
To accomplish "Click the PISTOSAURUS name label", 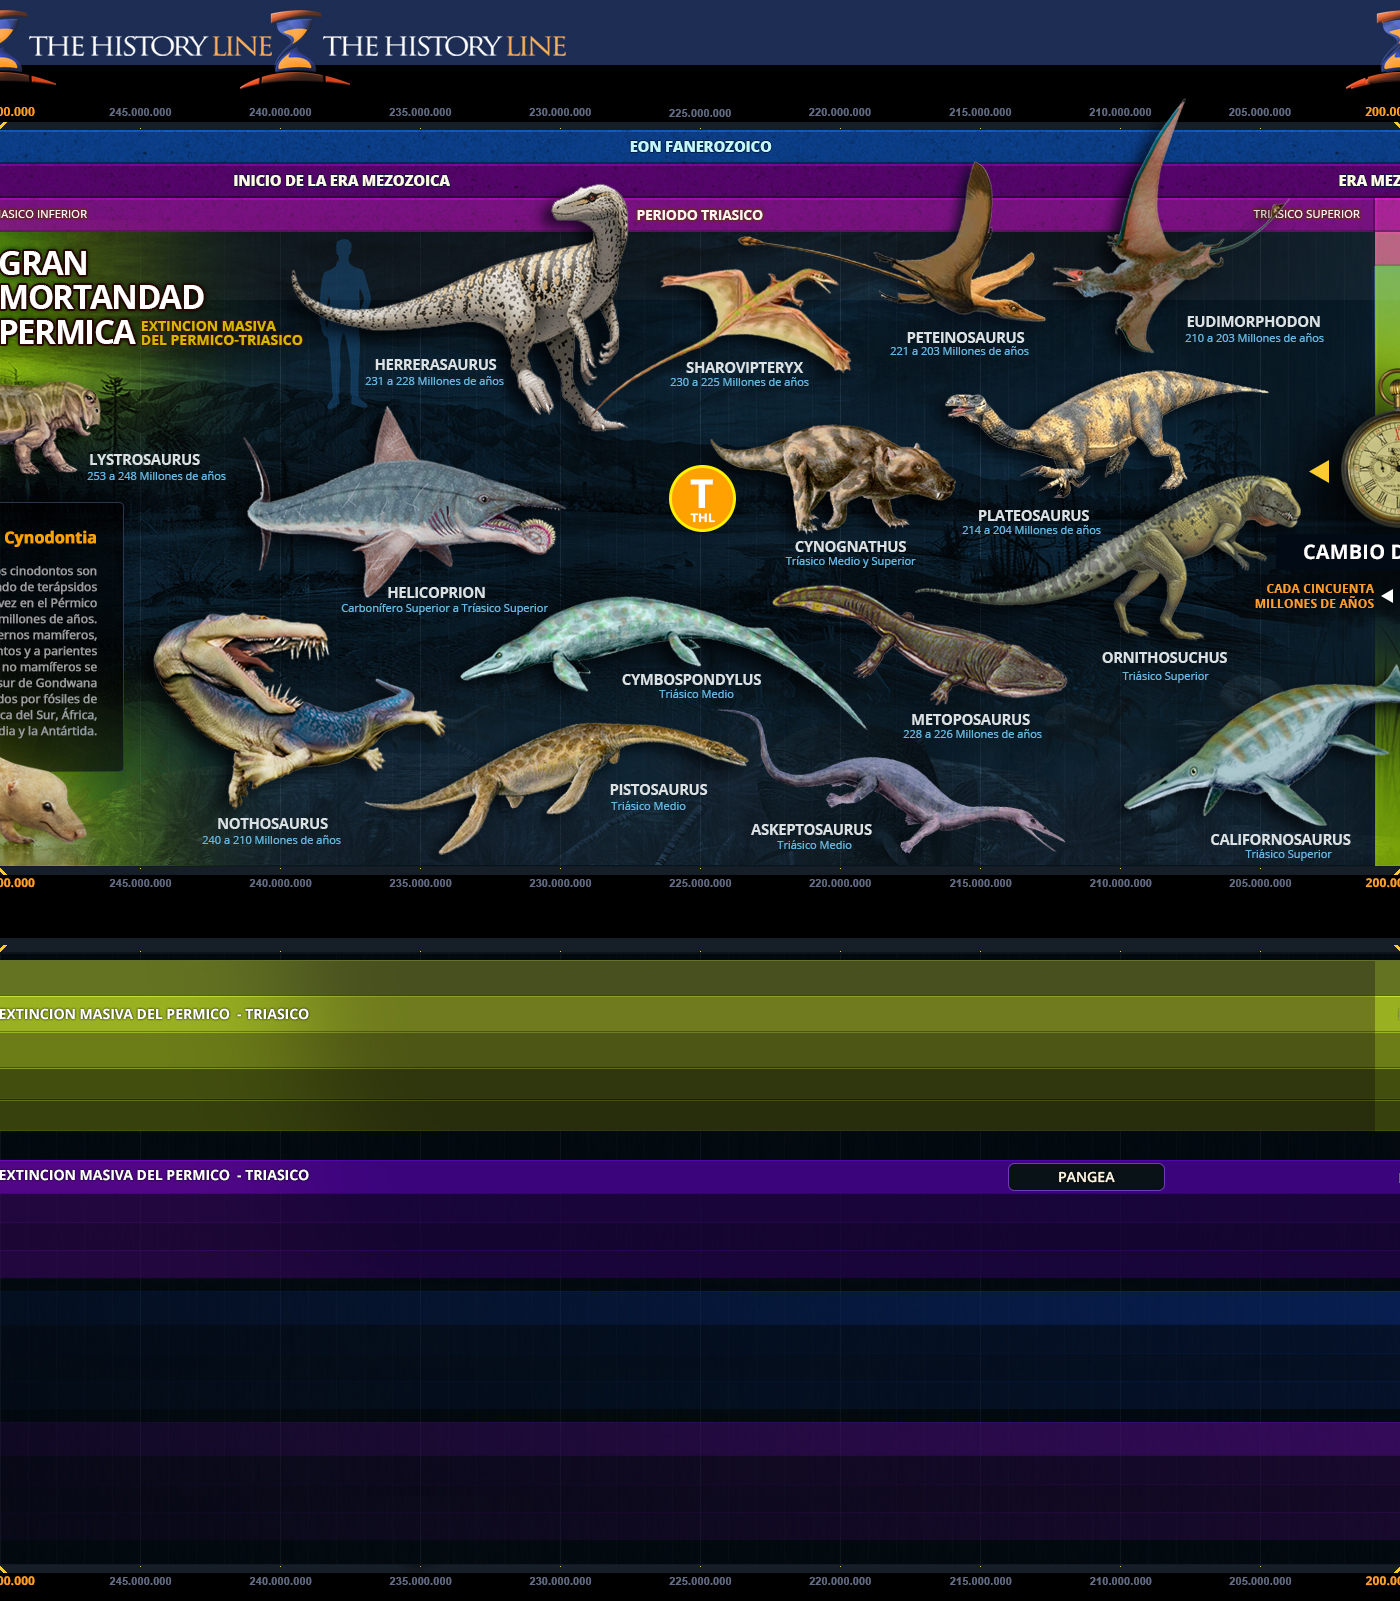I will [658, 790].
